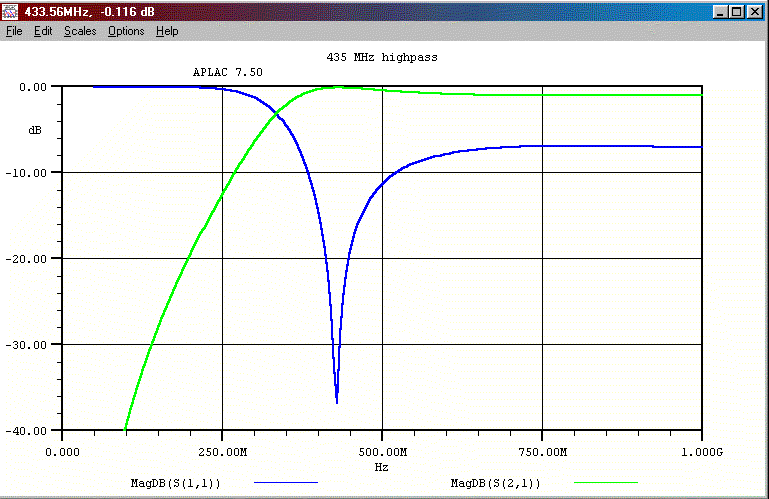769x499 pixels.
Task: Click the -10.00 y-axis tick label
Action: pyautogui.click(x=26, y=173)
